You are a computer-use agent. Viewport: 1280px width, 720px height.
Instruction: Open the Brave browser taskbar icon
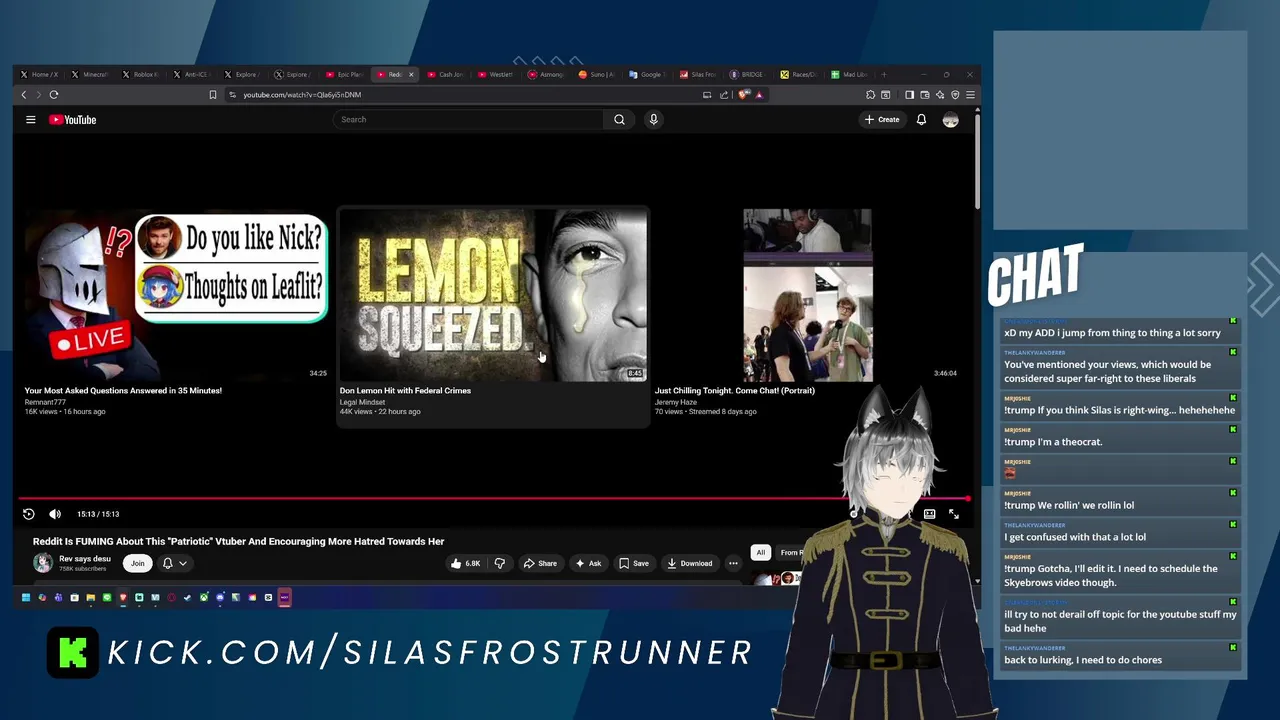pos(123,597)
